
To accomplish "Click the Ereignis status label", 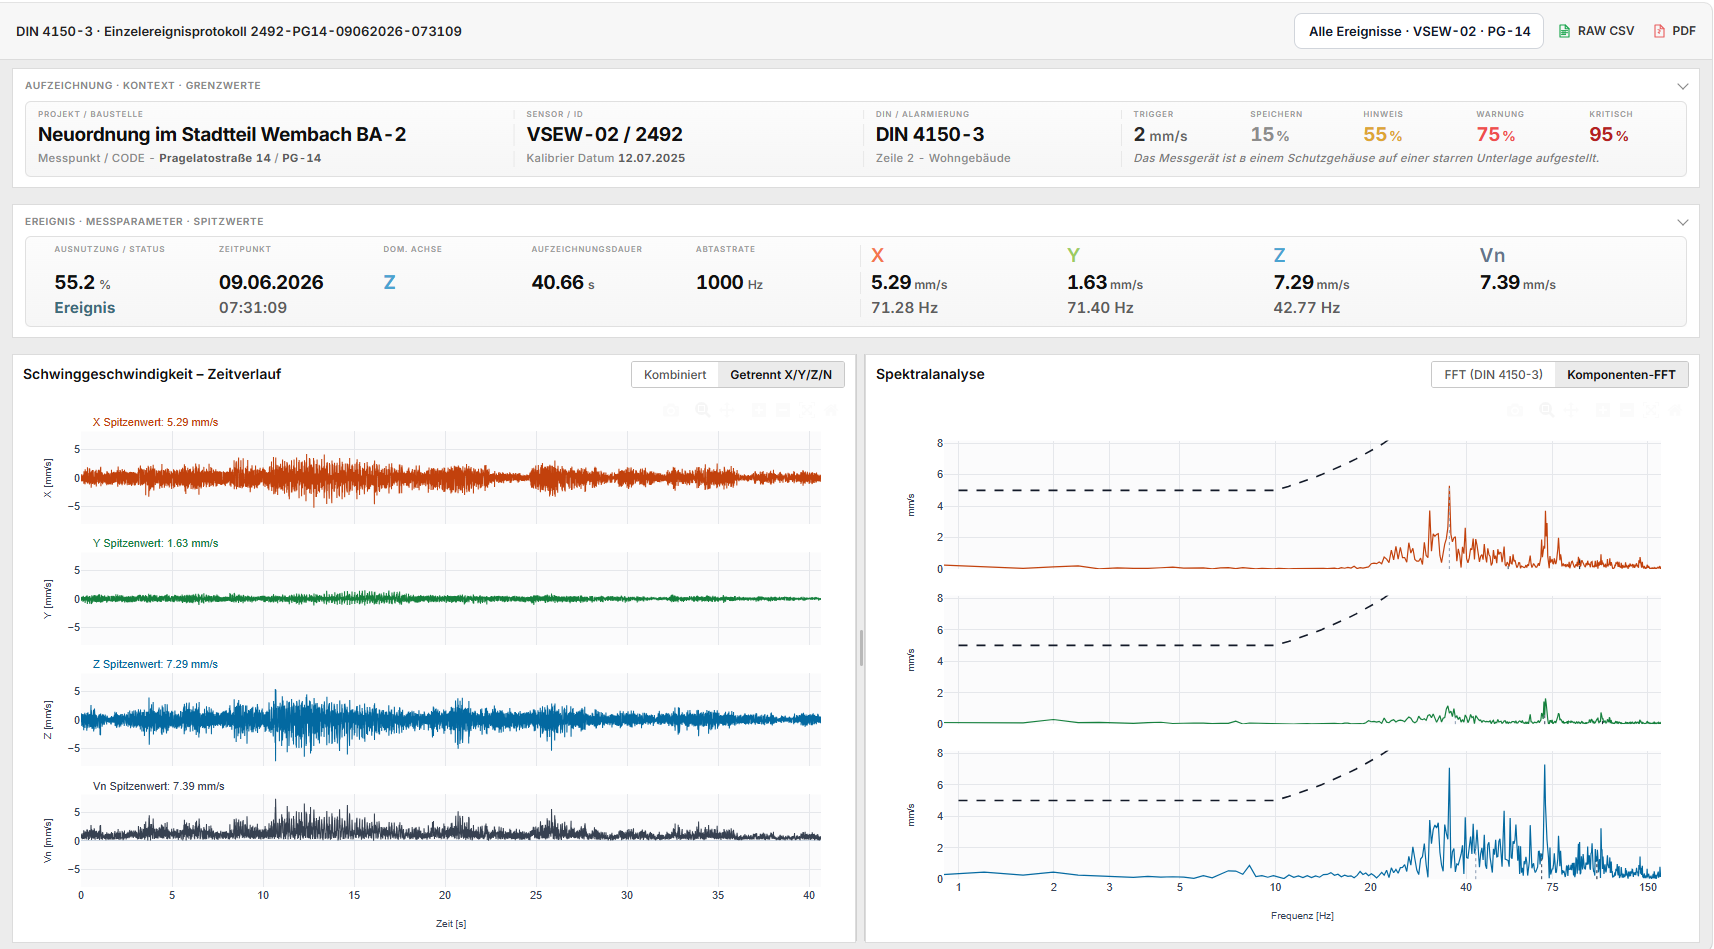I will coord(85,308).
